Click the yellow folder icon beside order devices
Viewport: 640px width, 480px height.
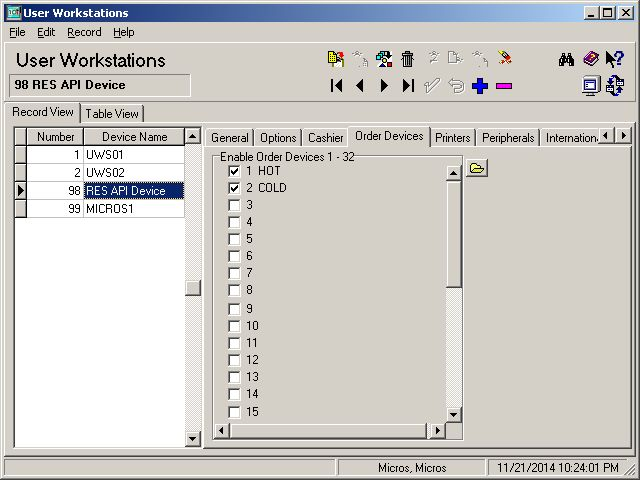click(477, 168)
